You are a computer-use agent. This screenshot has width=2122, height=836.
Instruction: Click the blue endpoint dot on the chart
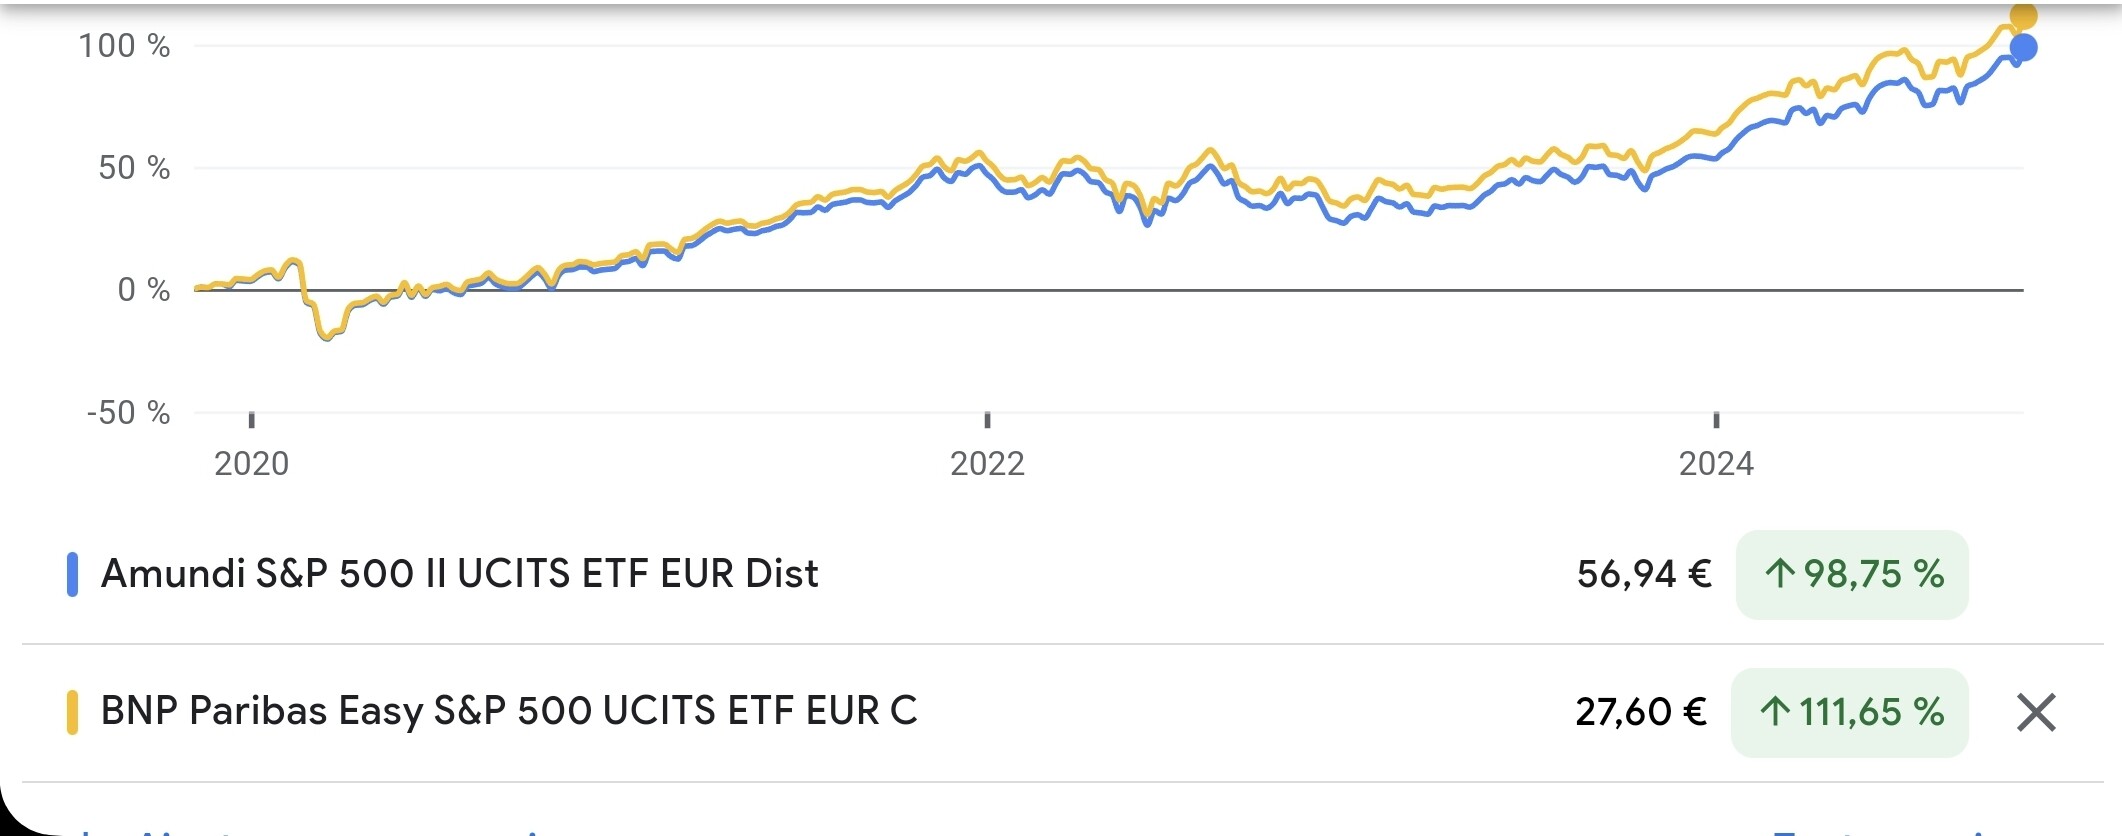[2023, 47]
